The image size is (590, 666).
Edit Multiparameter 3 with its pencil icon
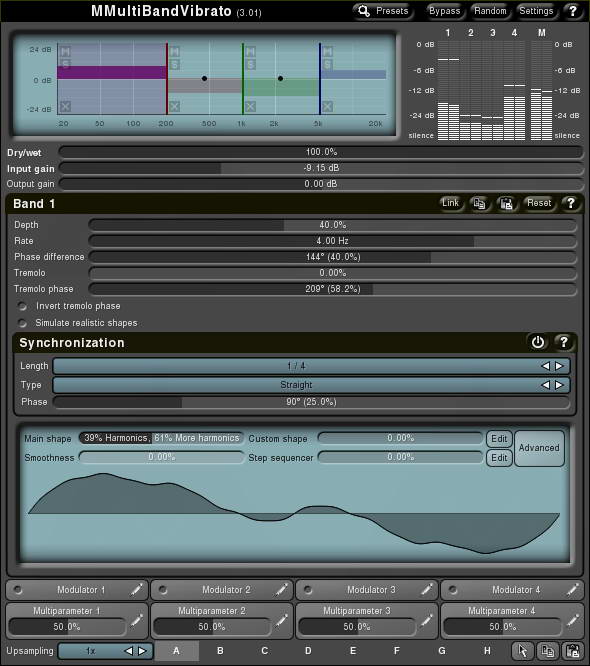pyautogui.click(x=426, y=621)
